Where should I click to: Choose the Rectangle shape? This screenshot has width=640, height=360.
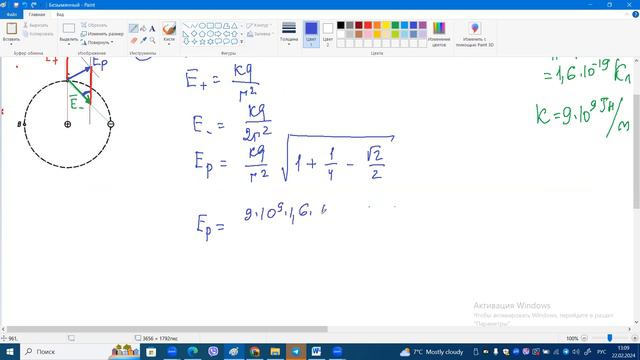[210, 26]
